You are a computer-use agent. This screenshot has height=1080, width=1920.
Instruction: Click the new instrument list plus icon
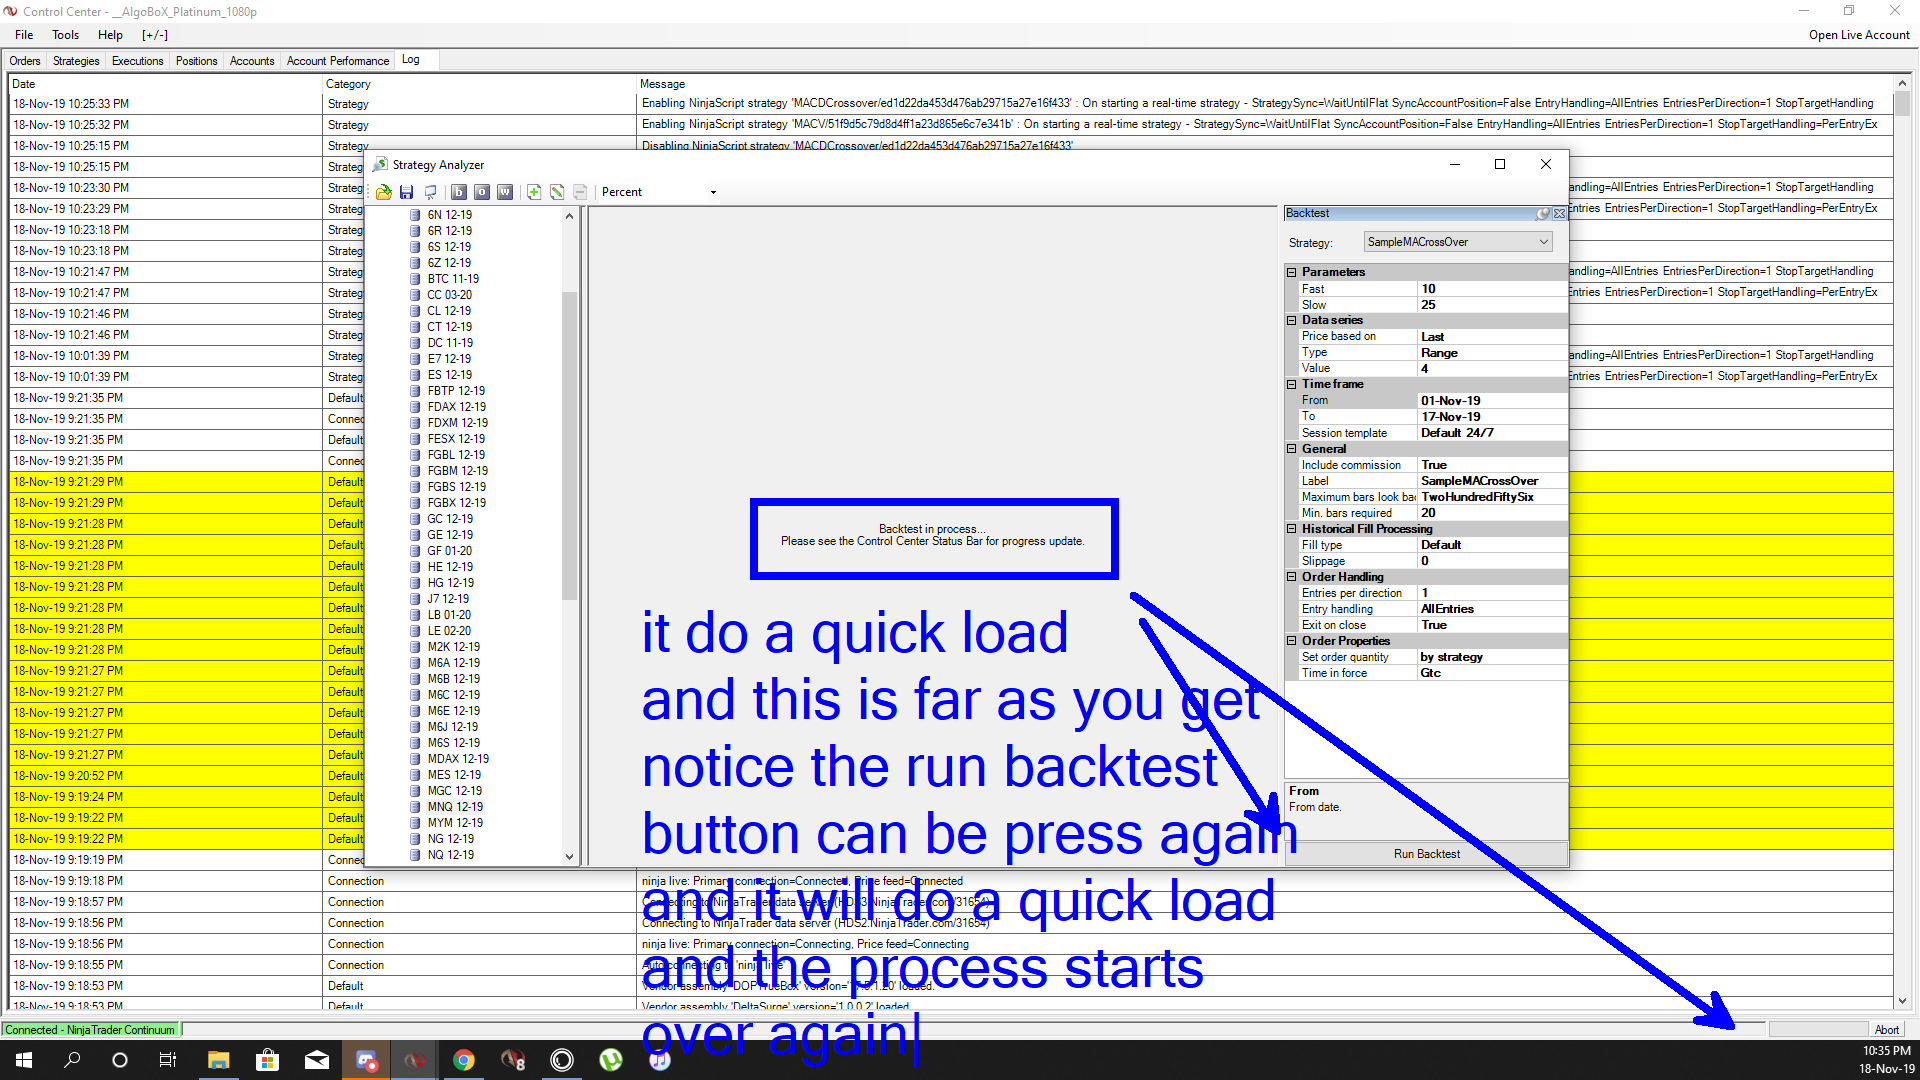534,192
